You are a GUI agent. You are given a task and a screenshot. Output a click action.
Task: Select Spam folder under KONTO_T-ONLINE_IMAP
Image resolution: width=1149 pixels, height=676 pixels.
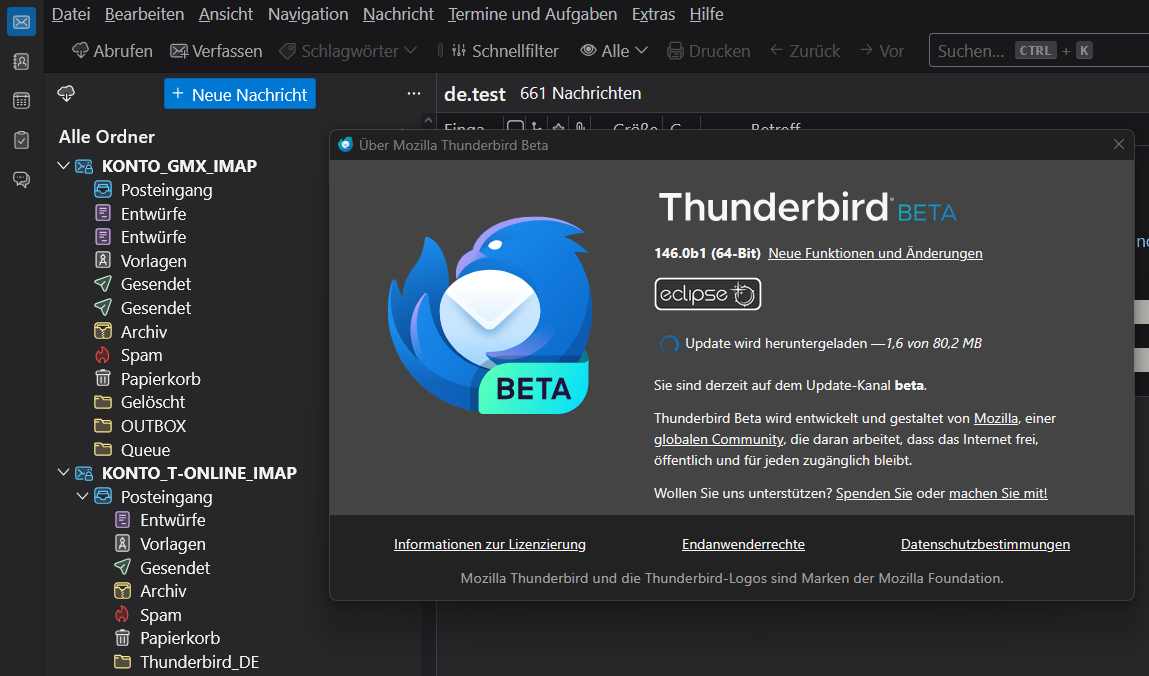[160, 615]
